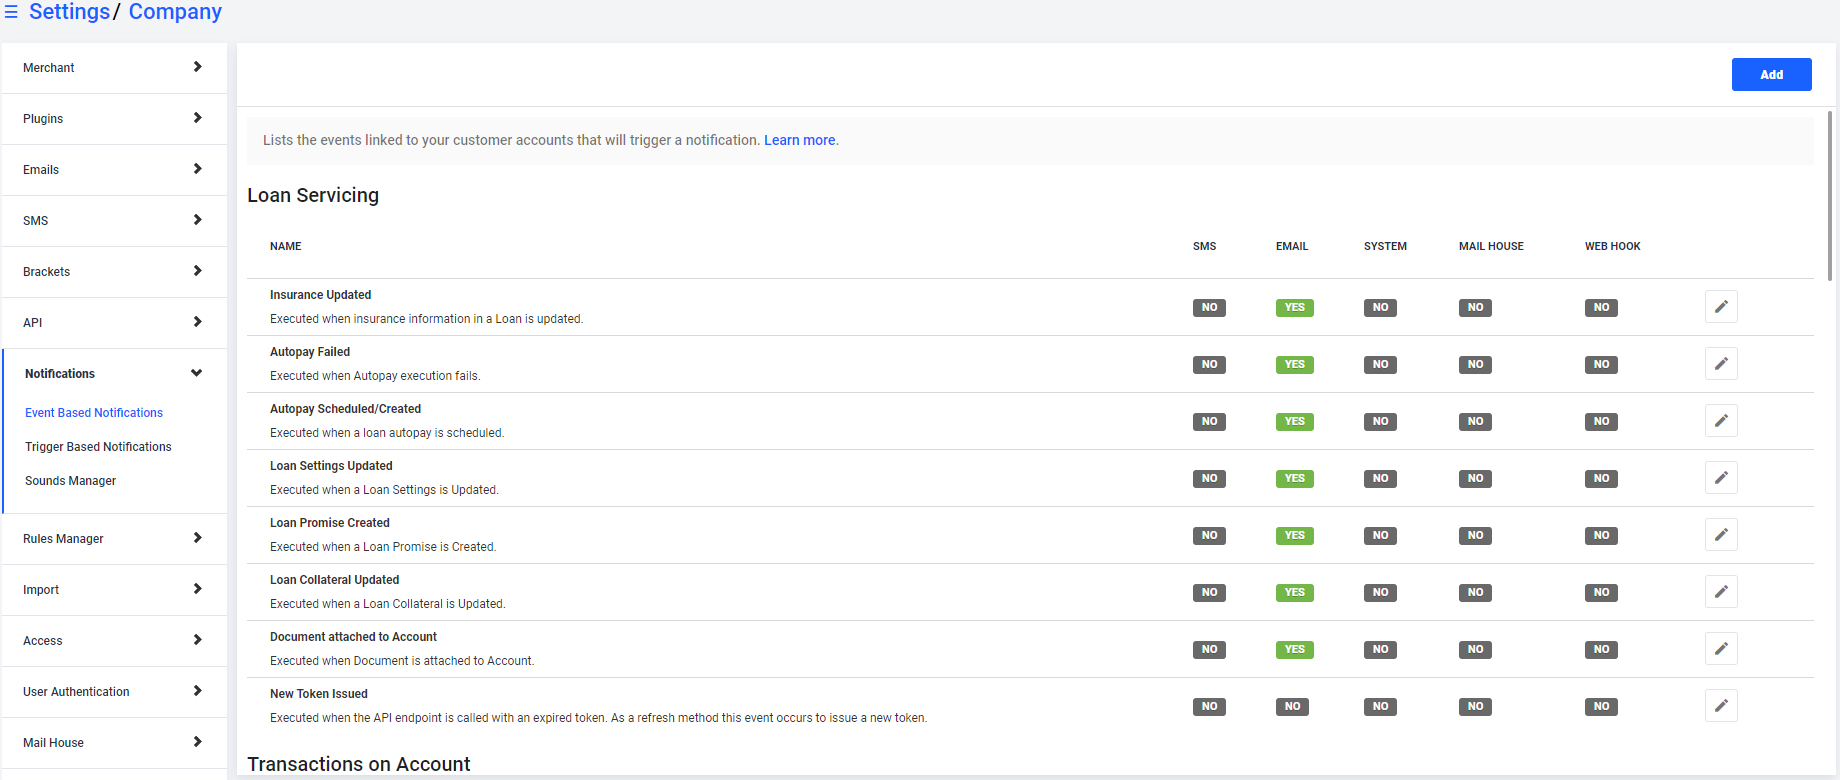Expand the Rules Manager section
The height and width of the screenshot is (780, 1840).
point(114,539)
